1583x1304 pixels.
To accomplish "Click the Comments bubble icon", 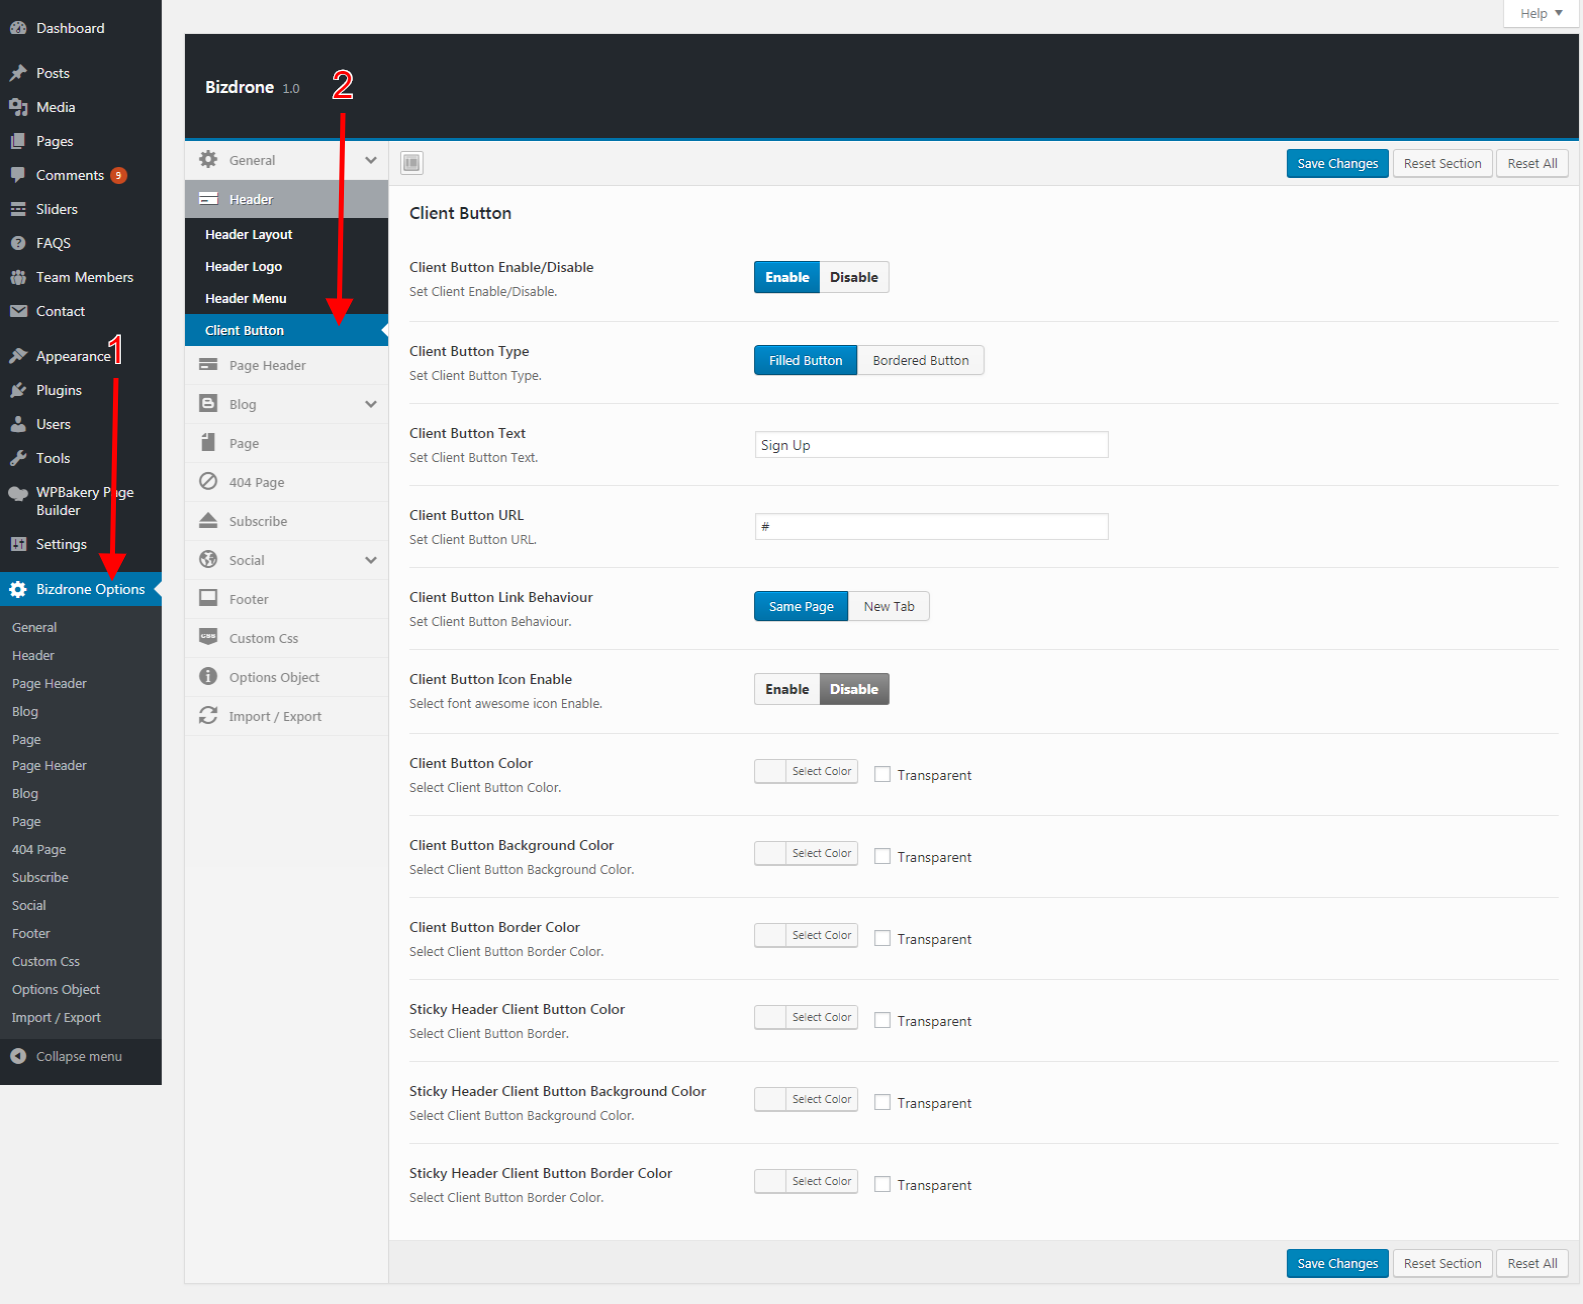I will point(18,175).
